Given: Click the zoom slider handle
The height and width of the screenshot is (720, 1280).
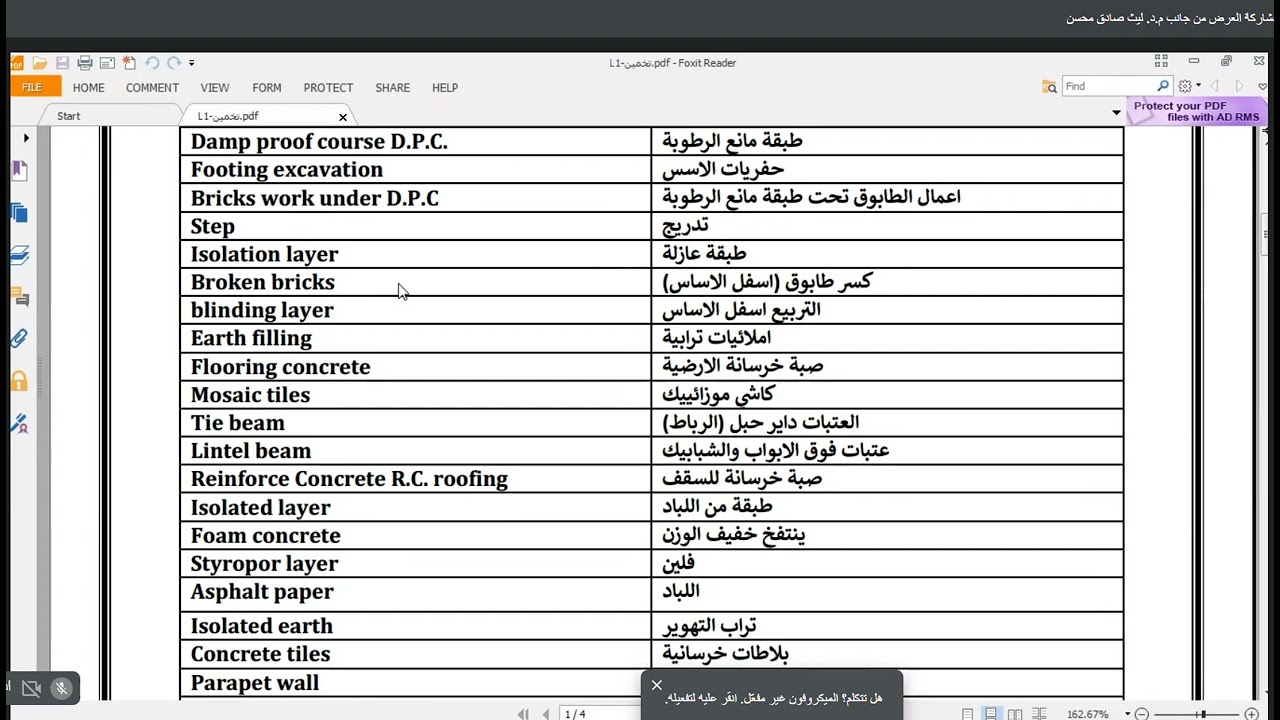Looking at the screenshot, I should click(1204, 714).
